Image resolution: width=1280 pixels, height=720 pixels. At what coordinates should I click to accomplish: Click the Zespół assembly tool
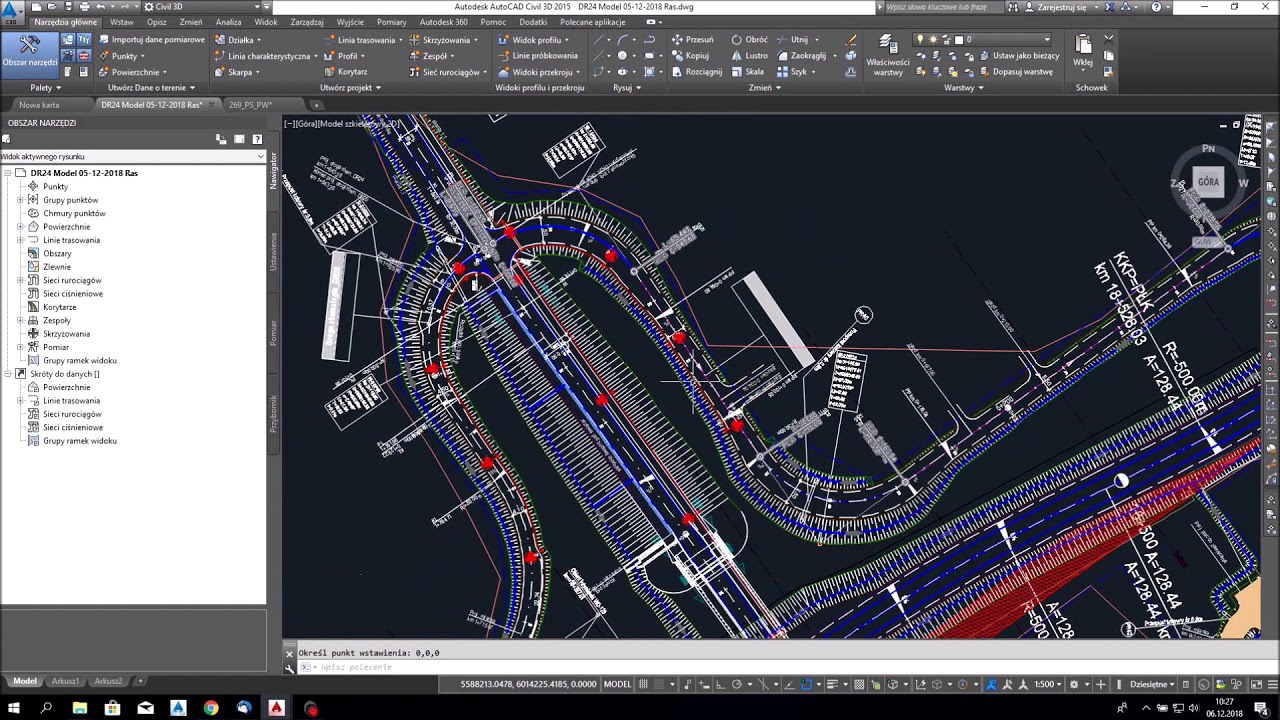click(x=433, y=56)
